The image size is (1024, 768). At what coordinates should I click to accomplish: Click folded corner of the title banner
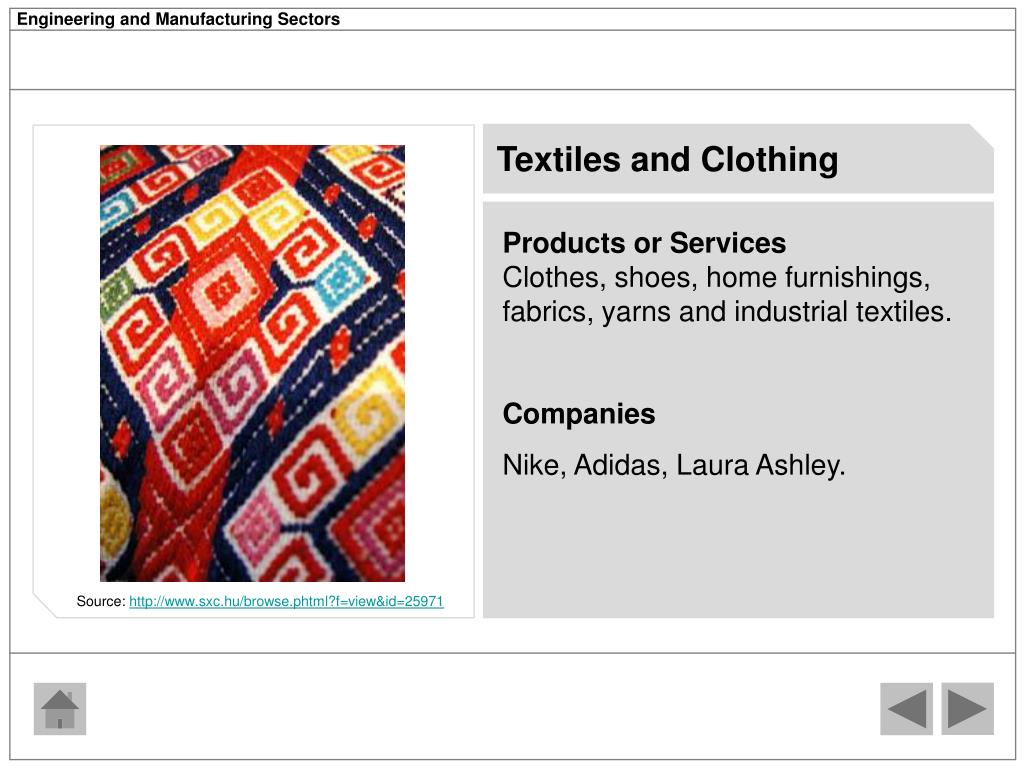click(982, 135)
